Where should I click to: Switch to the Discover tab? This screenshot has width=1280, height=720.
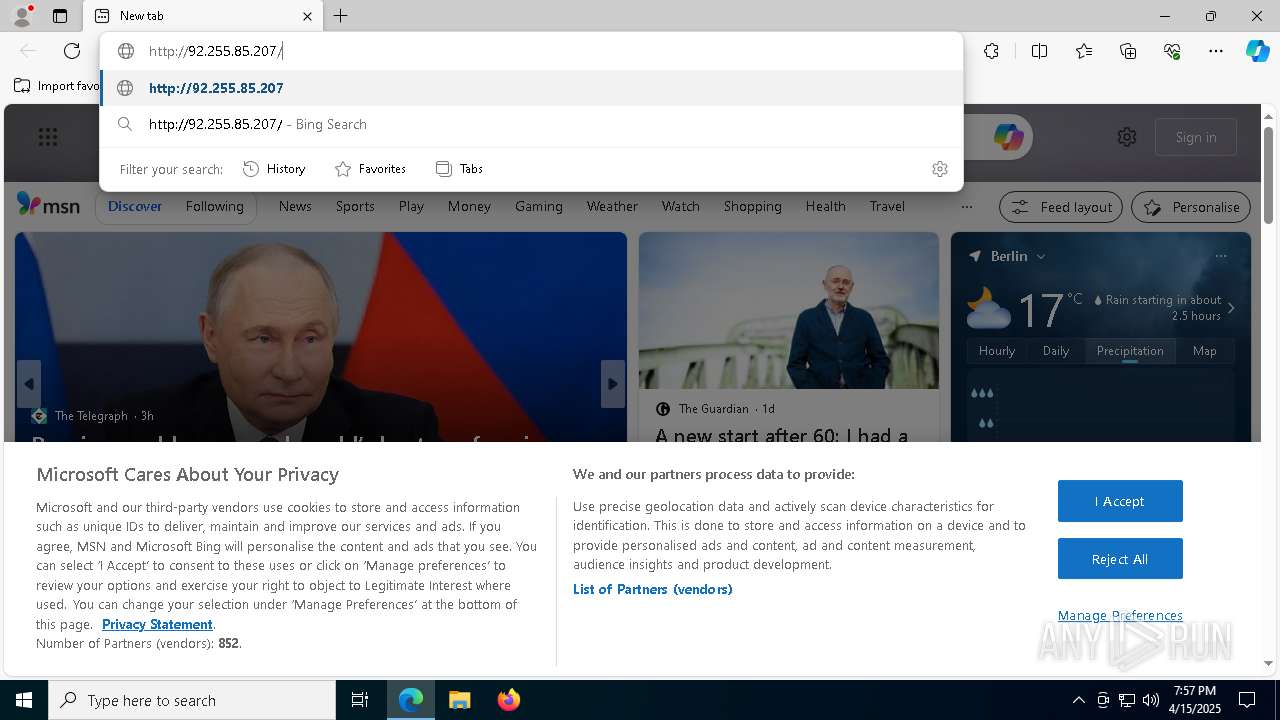tap(135, 206)
